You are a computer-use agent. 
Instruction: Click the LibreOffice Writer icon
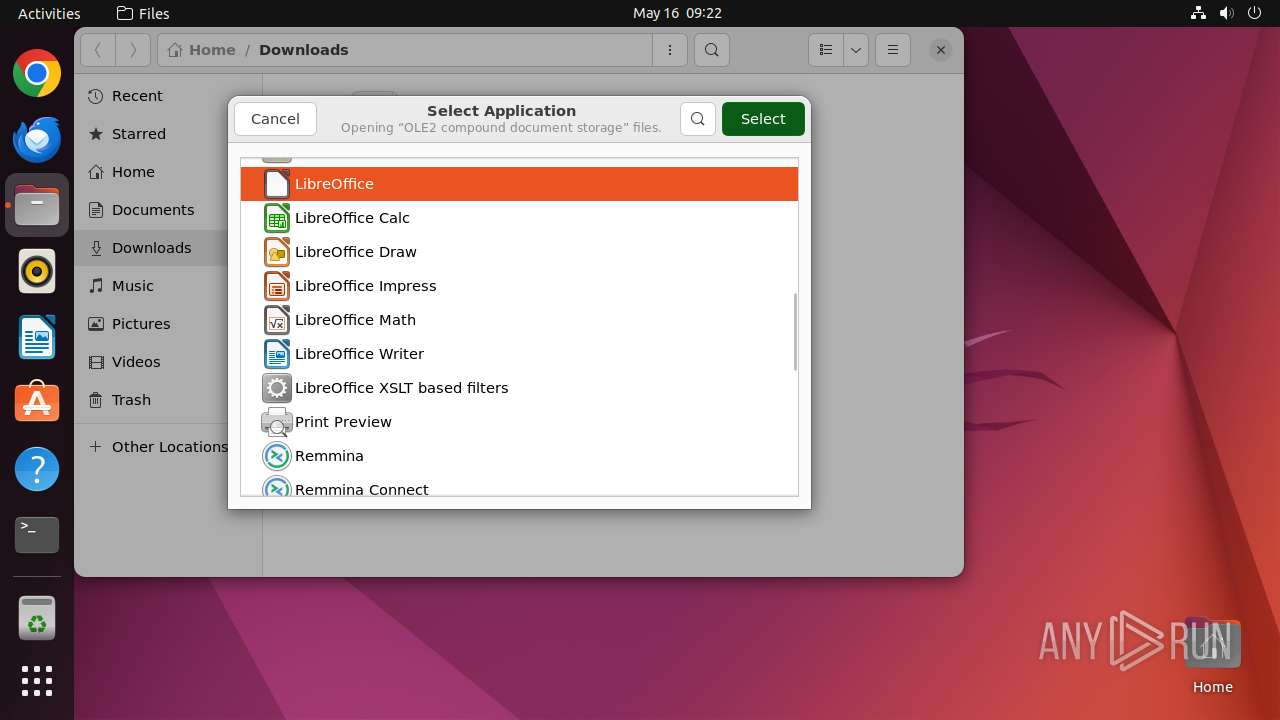(x=277, y=354)
